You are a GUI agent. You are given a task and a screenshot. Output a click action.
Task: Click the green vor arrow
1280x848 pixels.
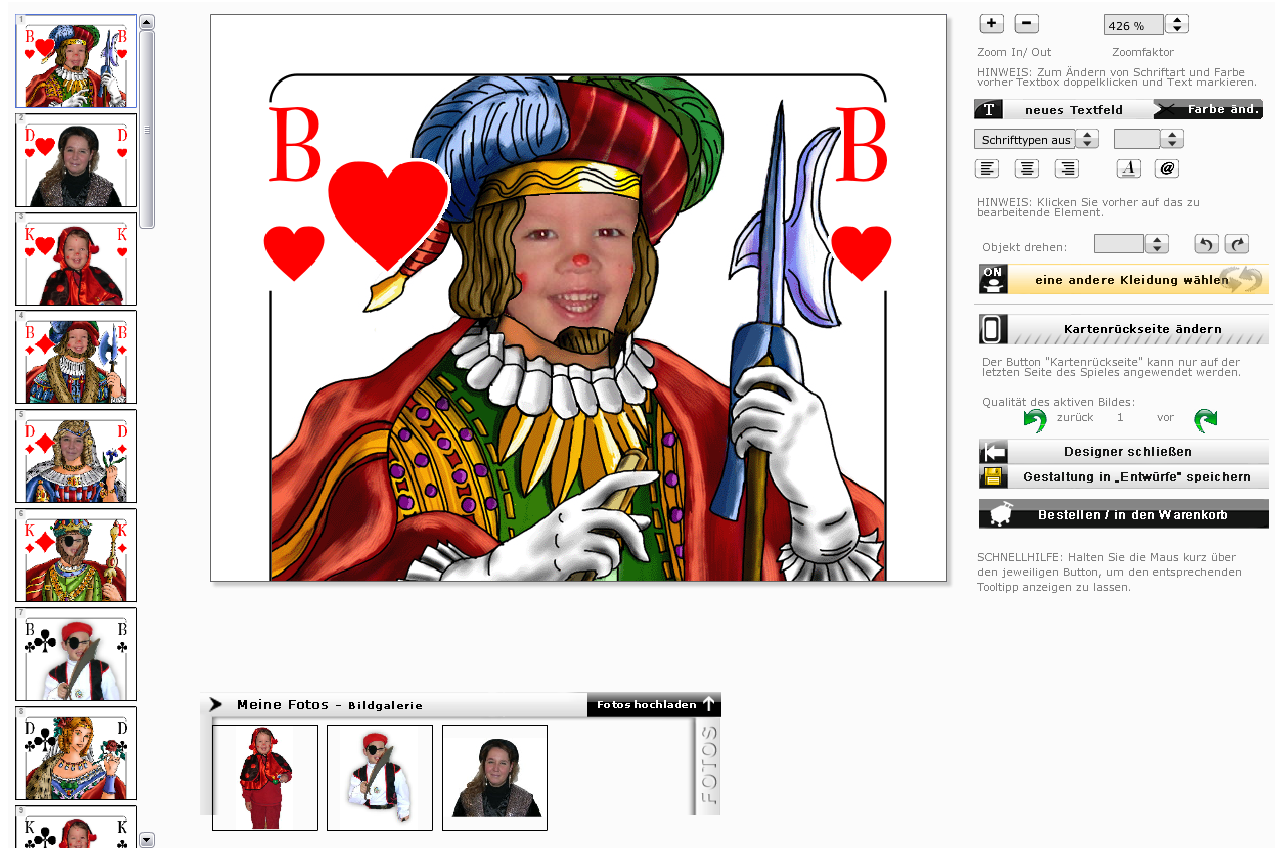[1206, 419]
